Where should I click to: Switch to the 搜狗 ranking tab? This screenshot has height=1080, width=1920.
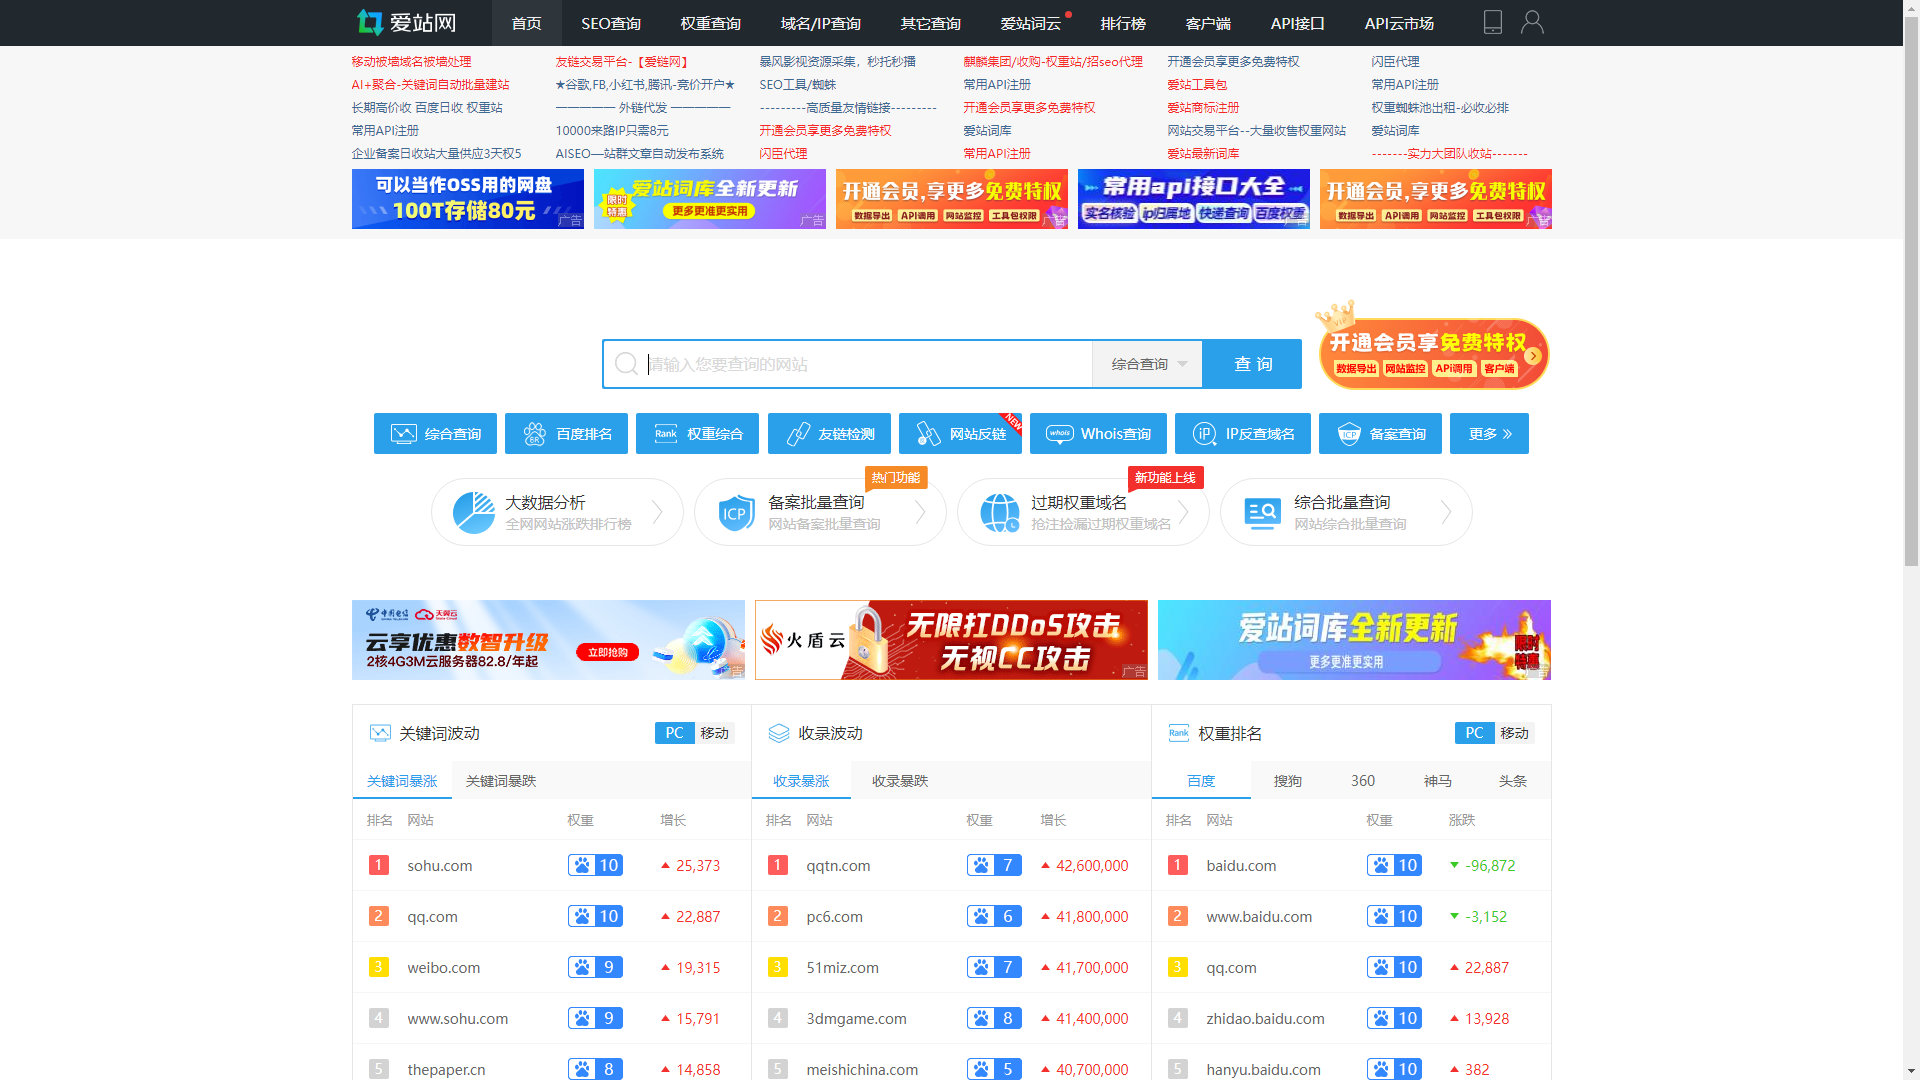(1288, 781)
